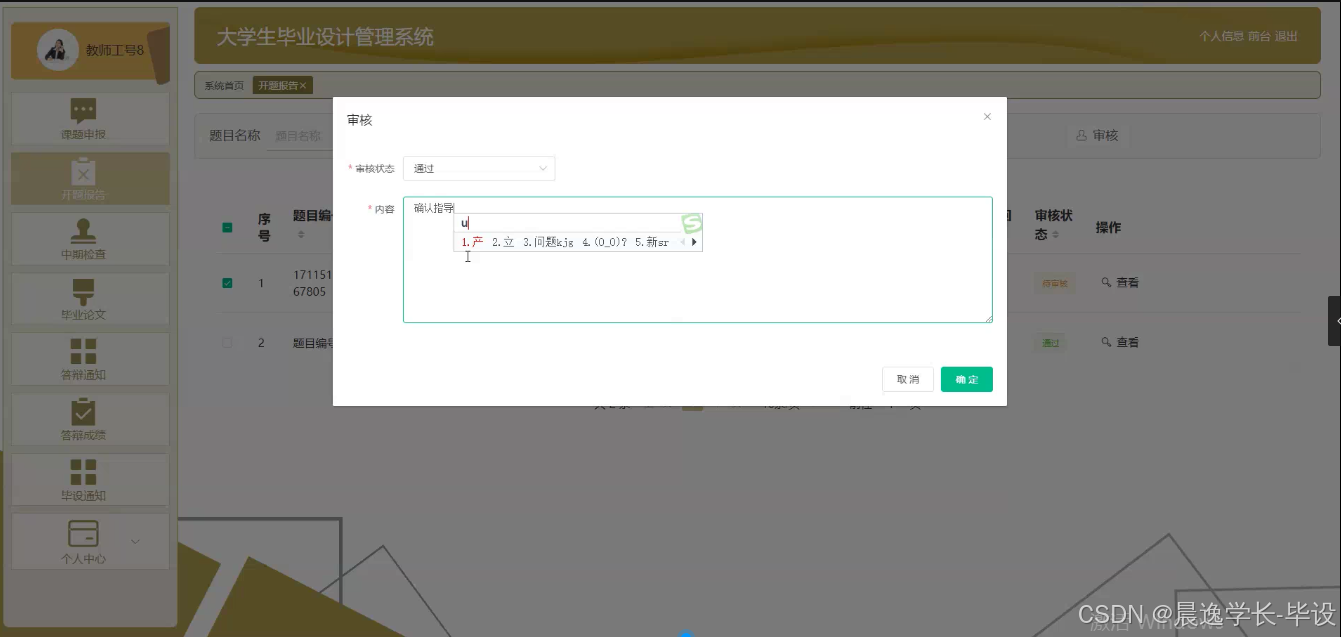Click the 确定 confirm button
Viewport: 1341px width, 637px height.
pos(966,379)
